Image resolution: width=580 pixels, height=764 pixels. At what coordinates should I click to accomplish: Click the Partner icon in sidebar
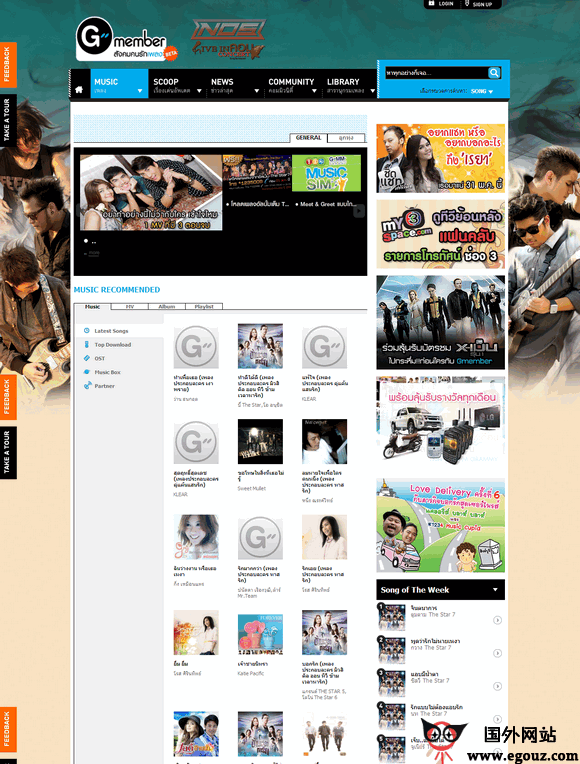87,385
